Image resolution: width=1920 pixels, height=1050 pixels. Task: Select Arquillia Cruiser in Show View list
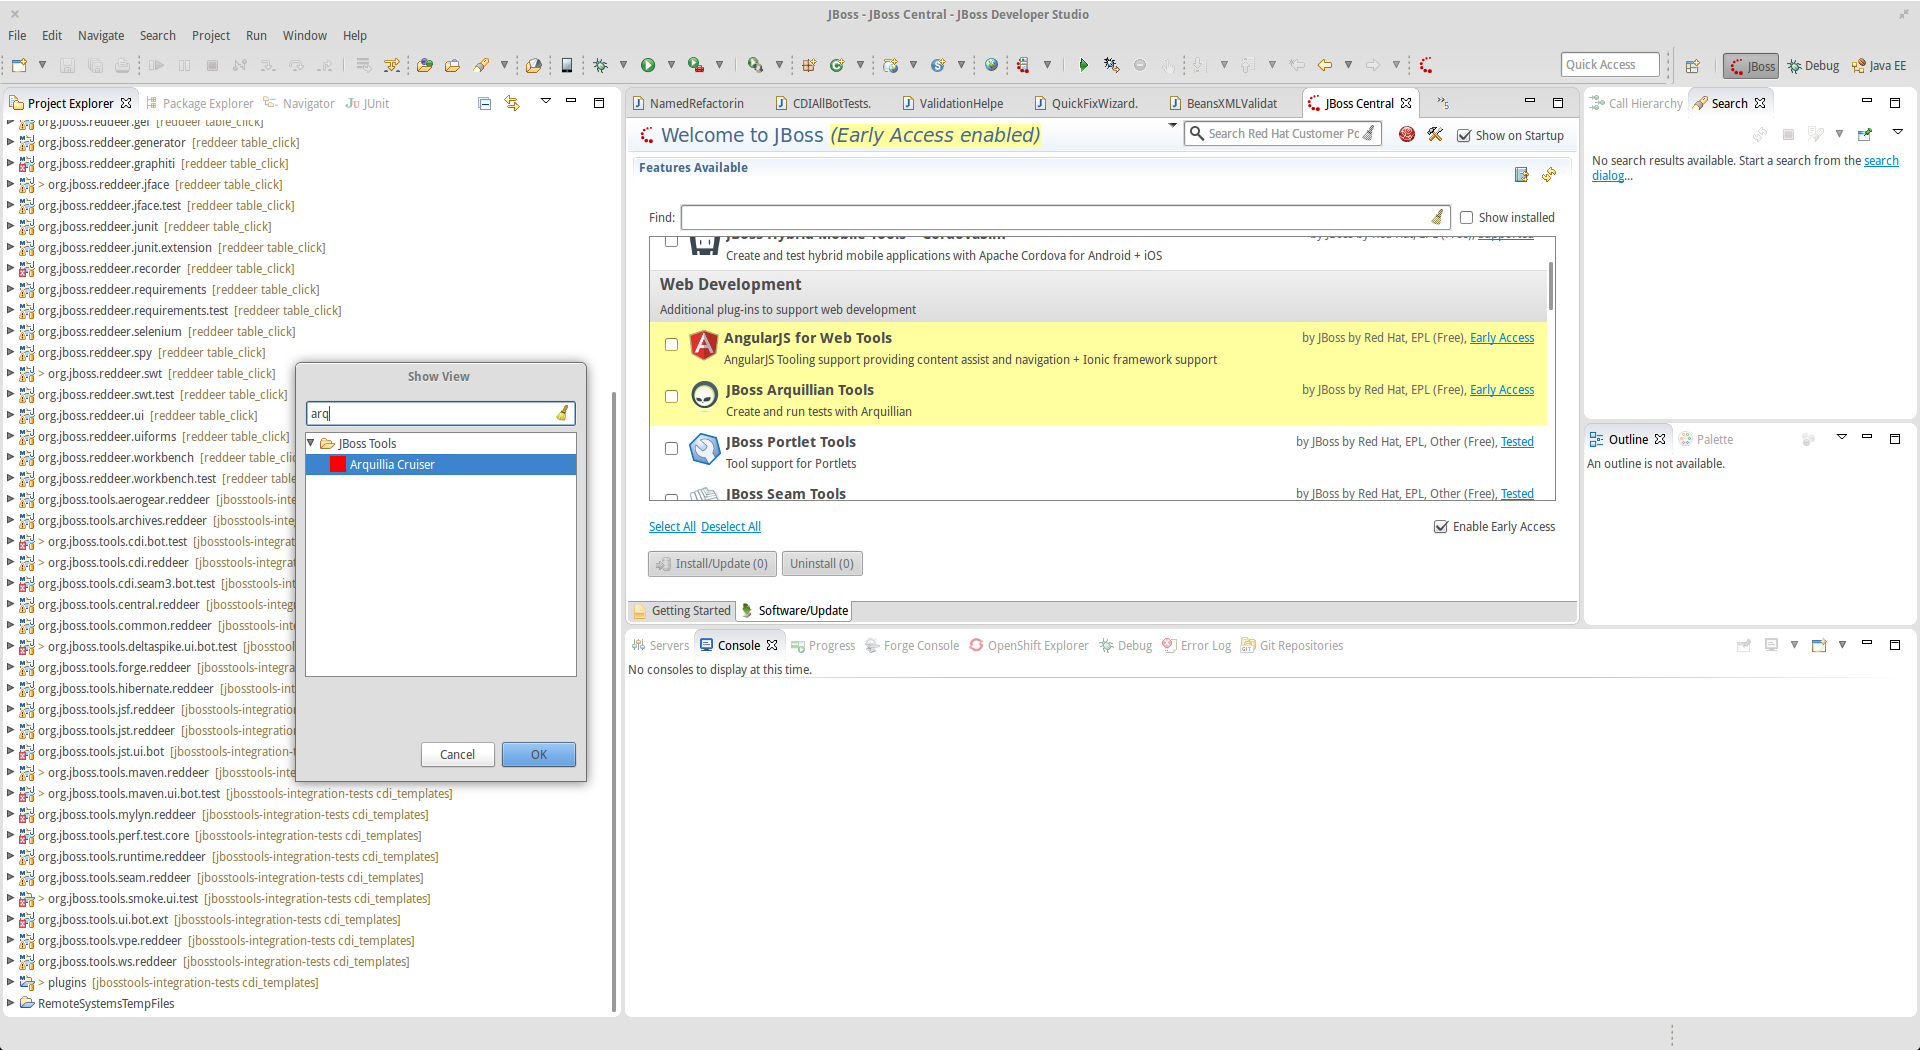[441, 464]
